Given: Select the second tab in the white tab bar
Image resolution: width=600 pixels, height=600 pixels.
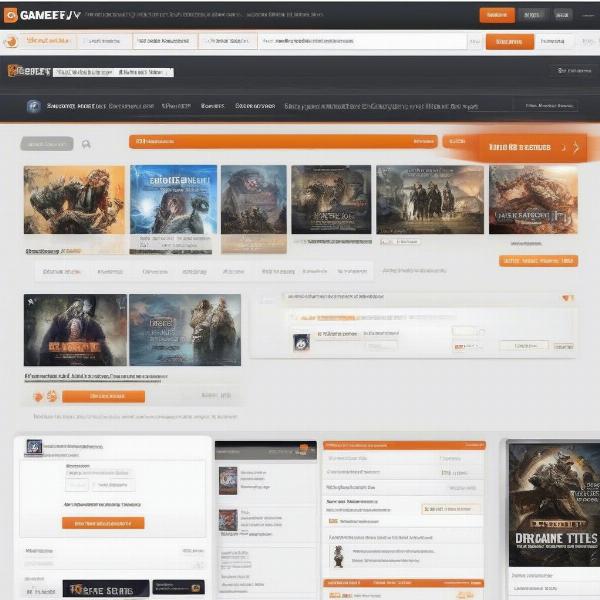Looking at the screenshot, I should tap(104, 41).
